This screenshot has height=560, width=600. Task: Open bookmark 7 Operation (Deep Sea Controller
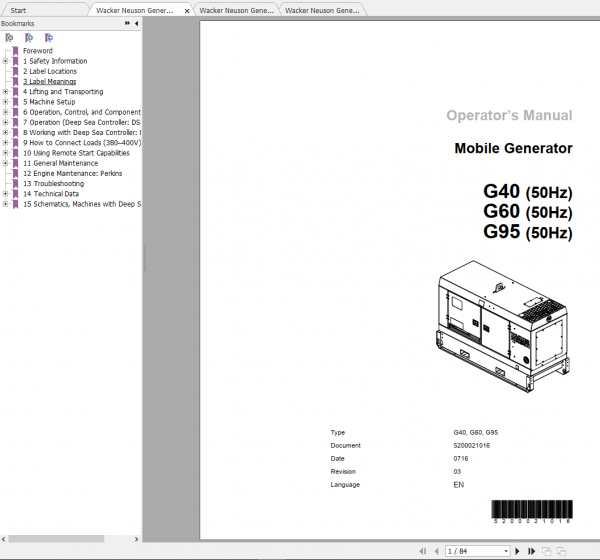[x=82, y=122]
